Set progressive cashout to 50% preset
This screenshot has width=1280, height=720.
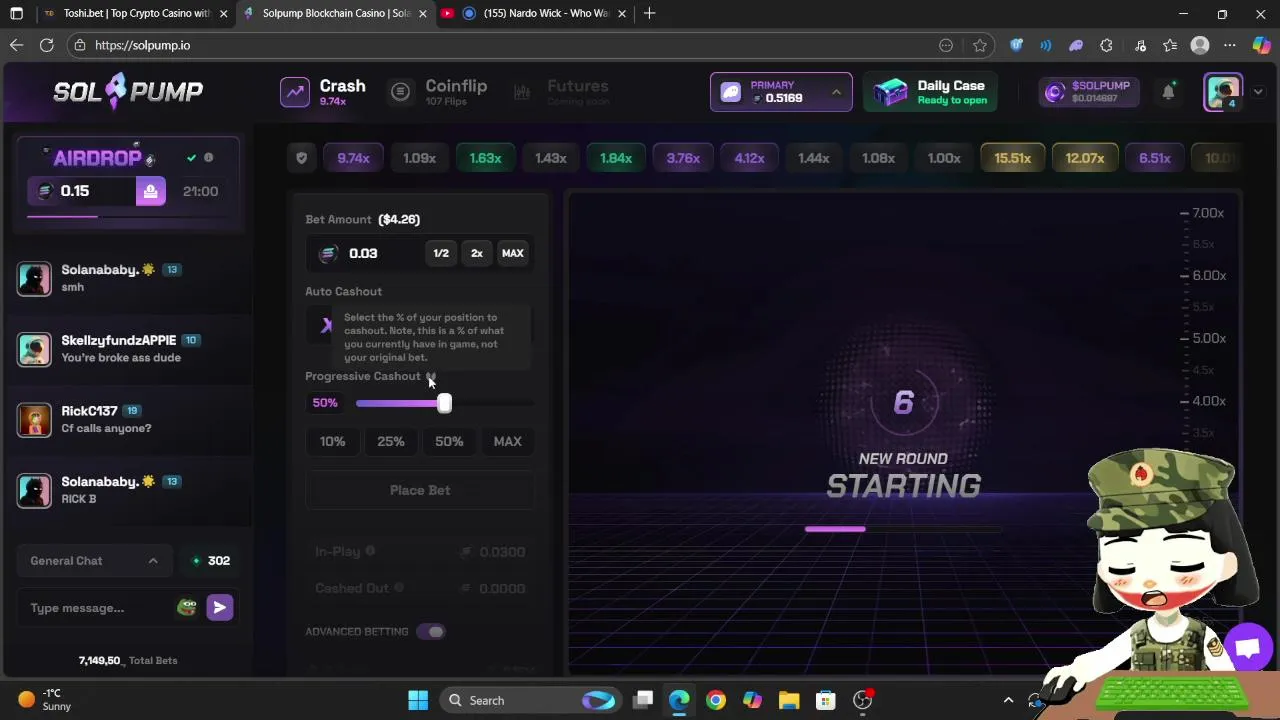coord(449,441)
